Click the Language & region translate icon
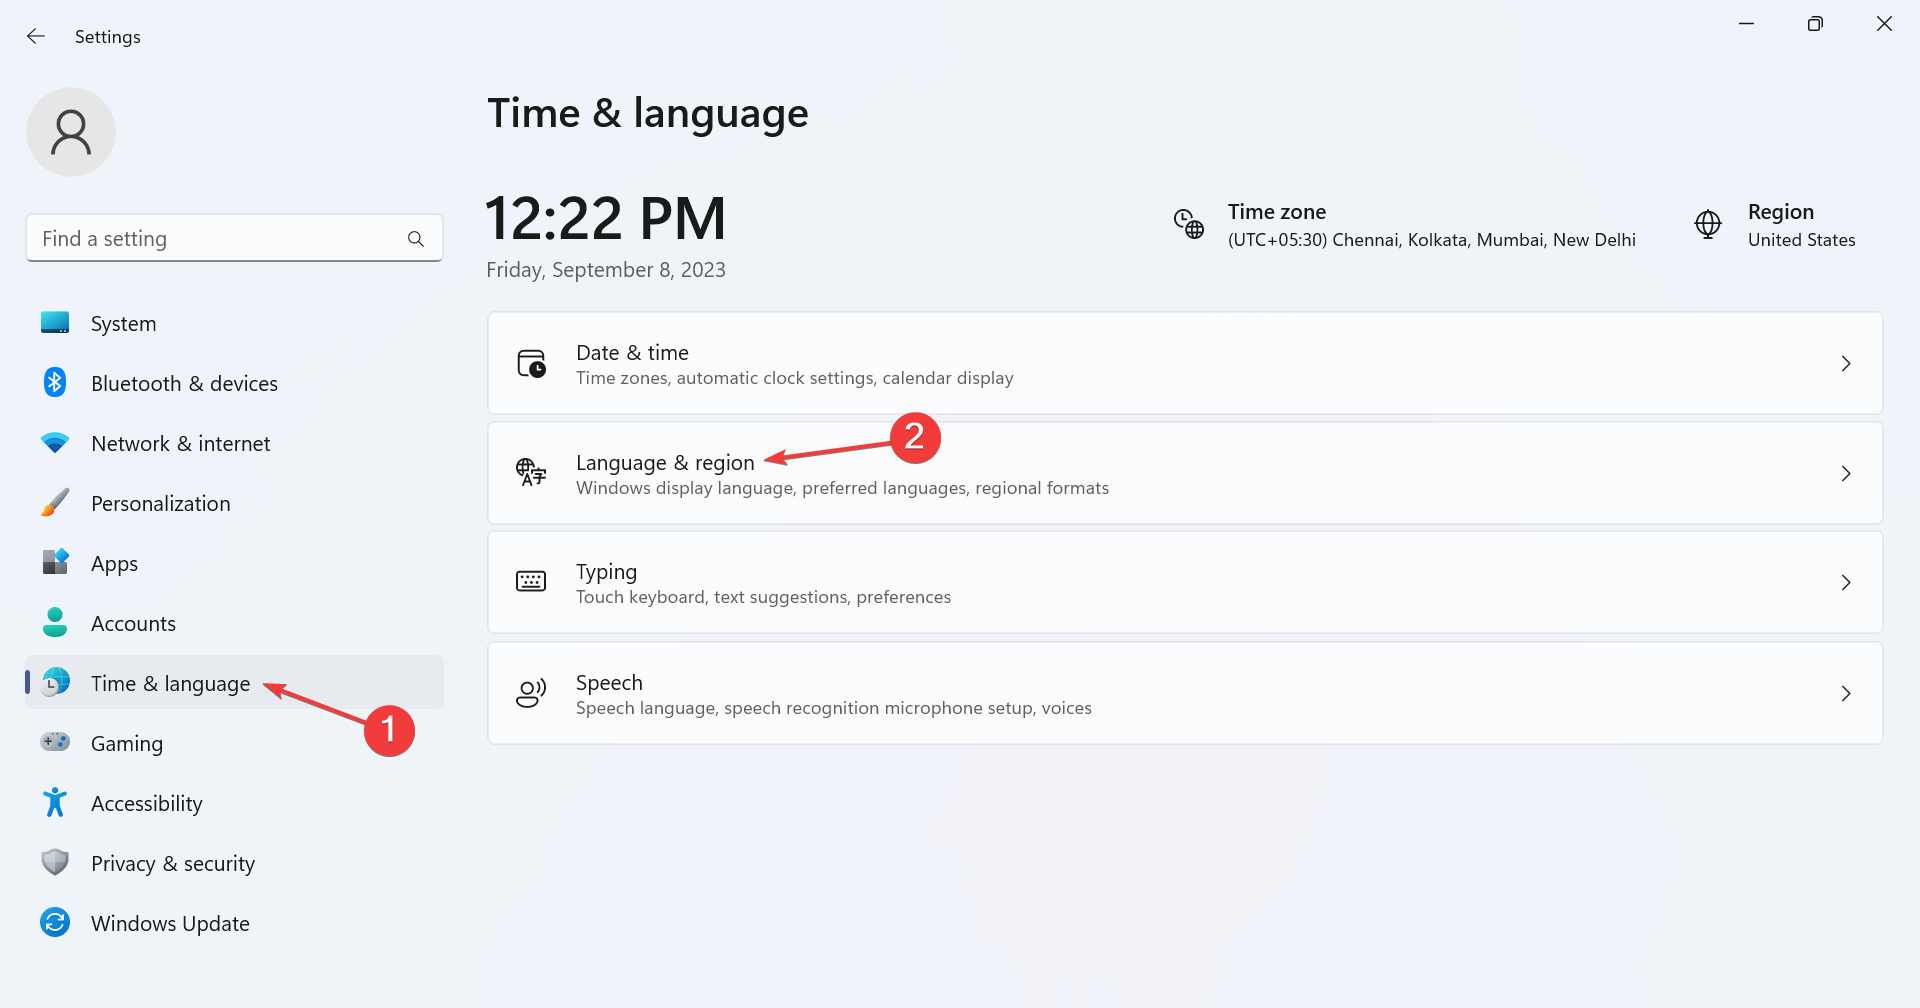1920x1008 pixels. tap(531, 472)
